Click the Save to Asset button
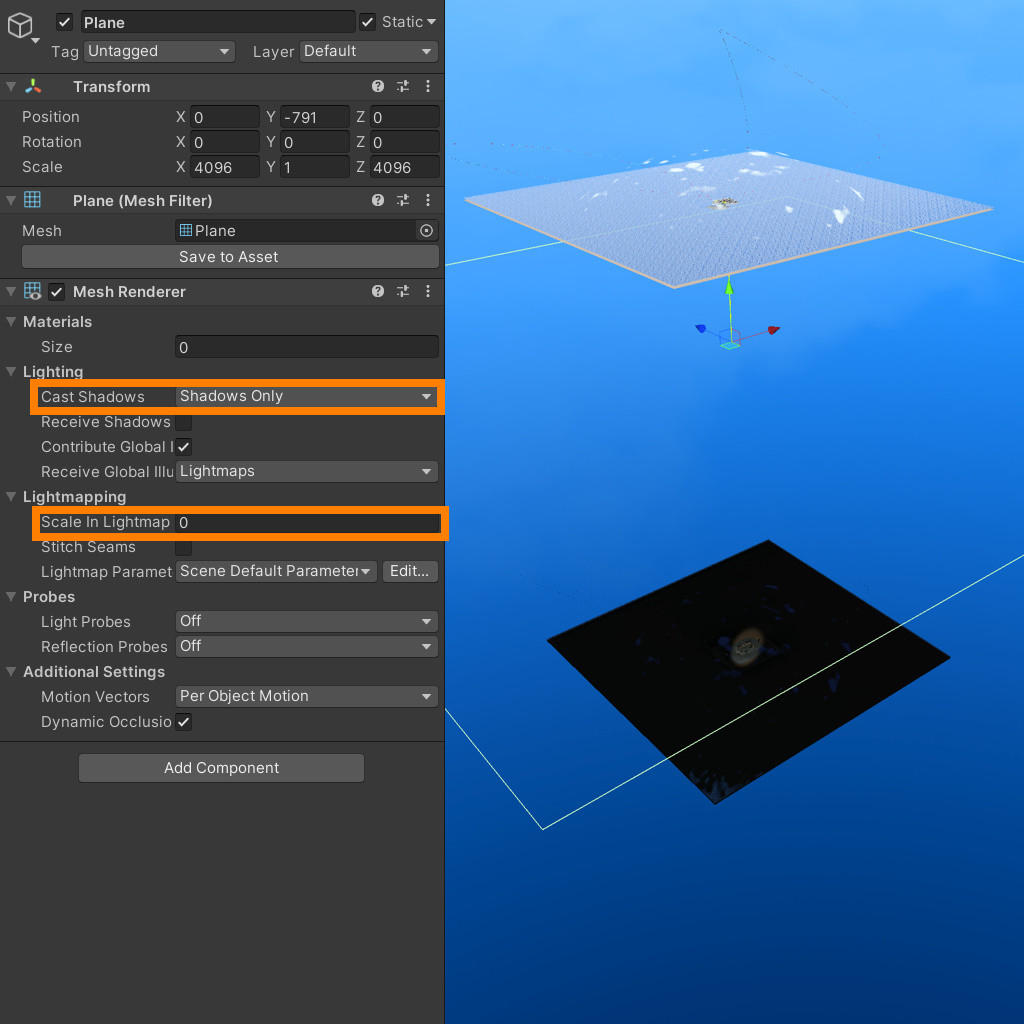Image resolution: width=1024 pixels, height=1024 pixels. click(230, 257)
